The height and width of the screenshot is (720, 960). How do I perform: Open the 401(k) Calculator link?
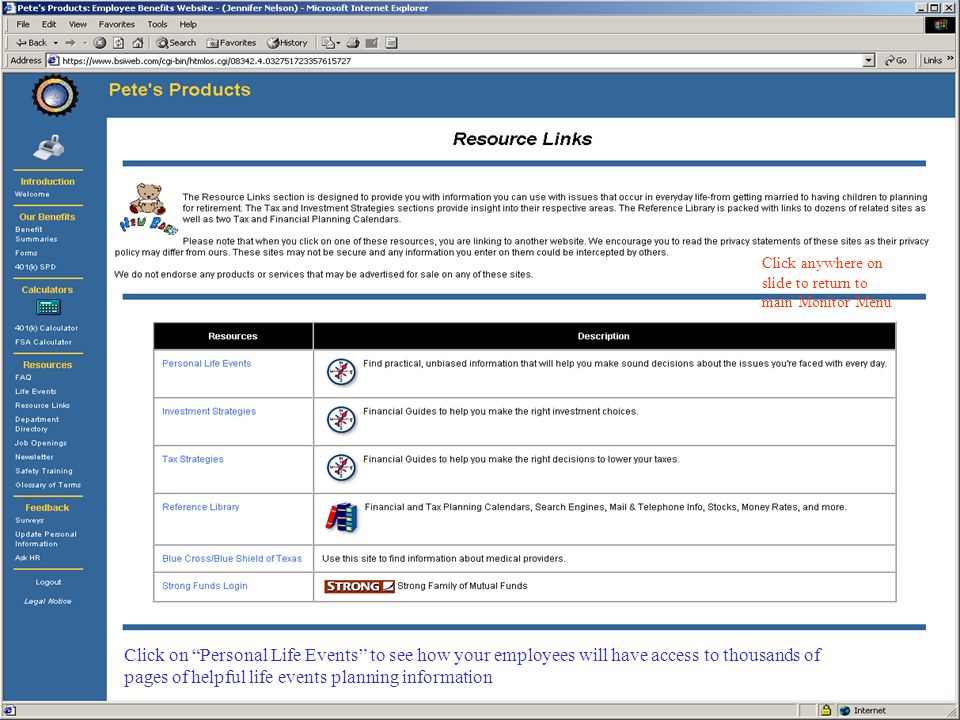[47, 328]
